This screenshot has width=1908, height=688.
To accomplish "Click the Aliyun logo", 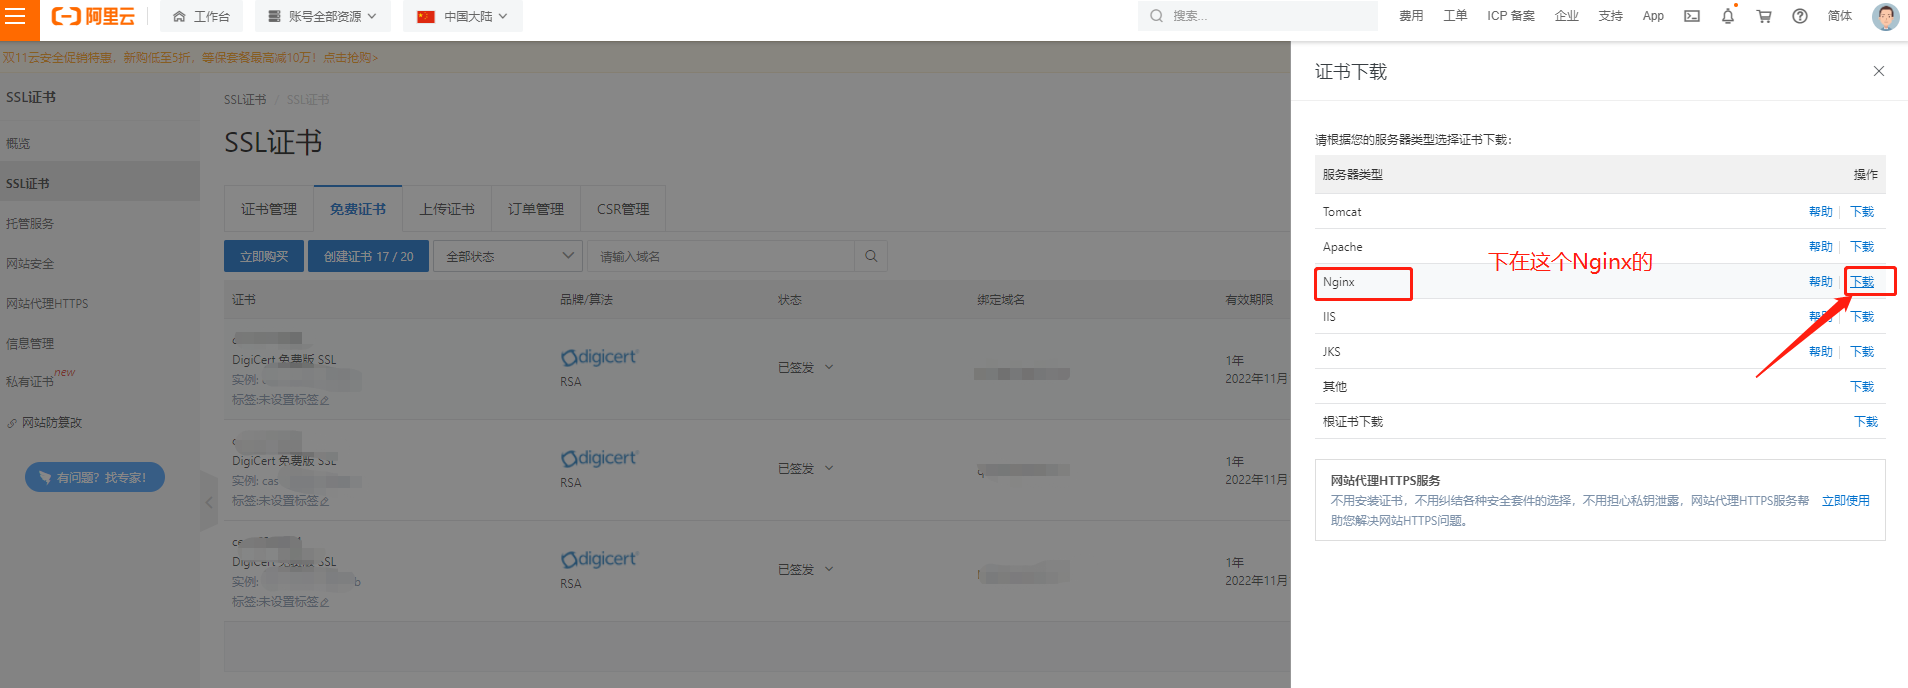I will pyautogui.click(x=93, y=16).
